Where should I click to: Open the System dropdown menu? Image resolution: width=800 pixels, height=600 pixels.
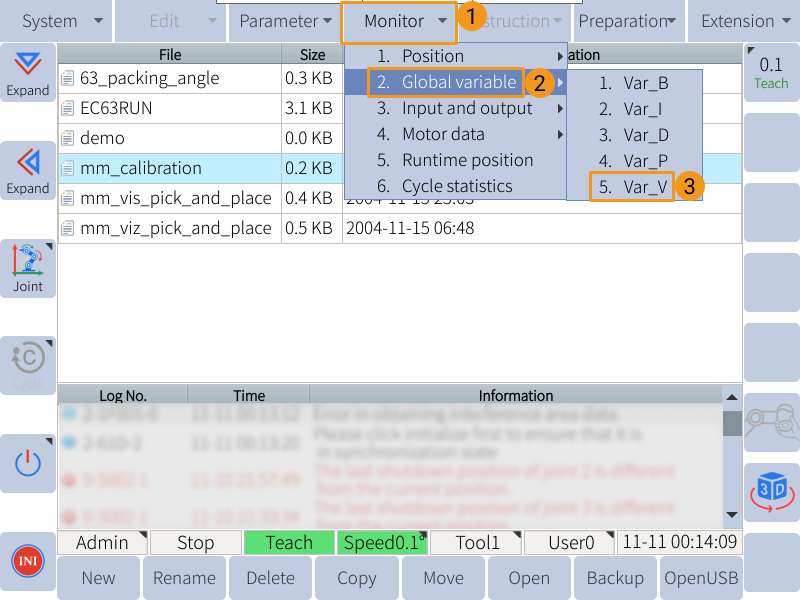coord(56,21)
